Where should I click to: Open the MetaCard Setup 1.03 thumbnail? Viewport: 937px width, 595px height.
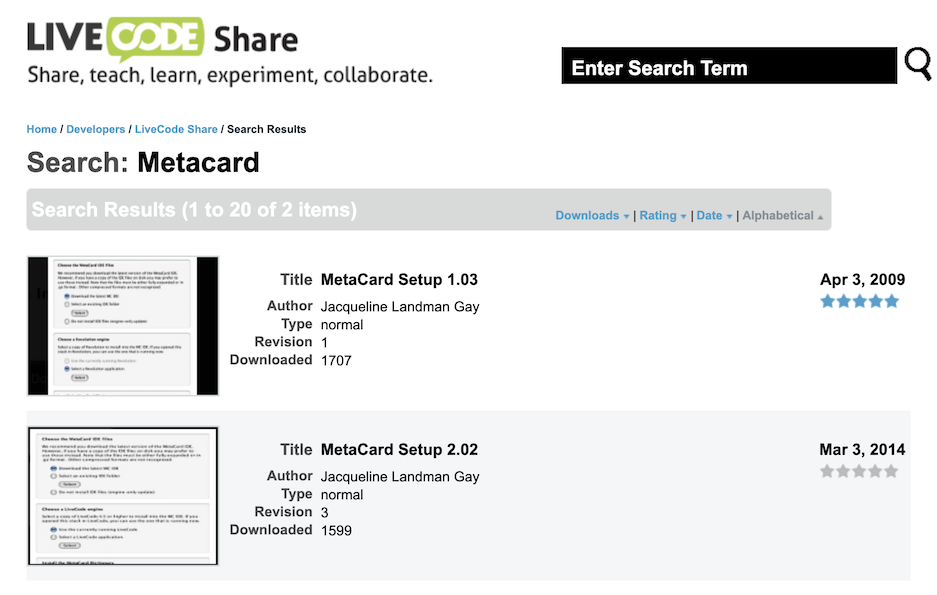click(x=123, y=326)
